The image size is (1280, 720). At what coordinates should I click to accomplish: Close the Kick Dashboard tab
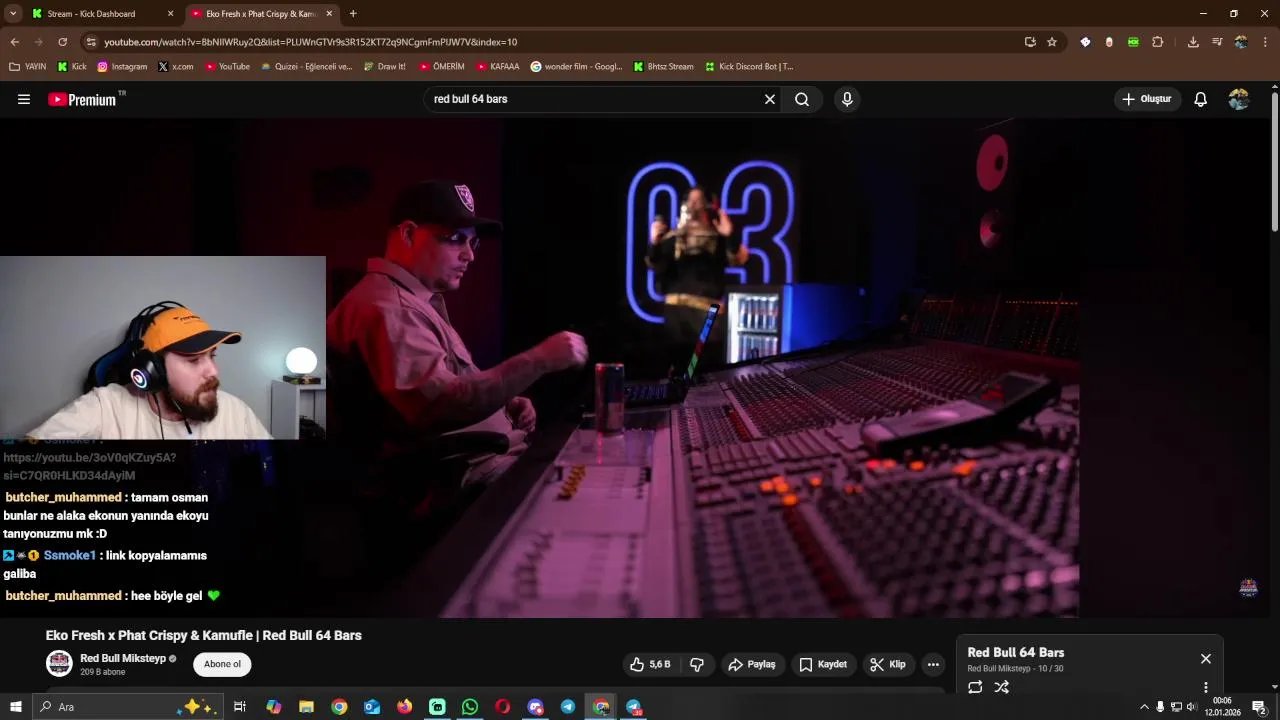point(170,14)
